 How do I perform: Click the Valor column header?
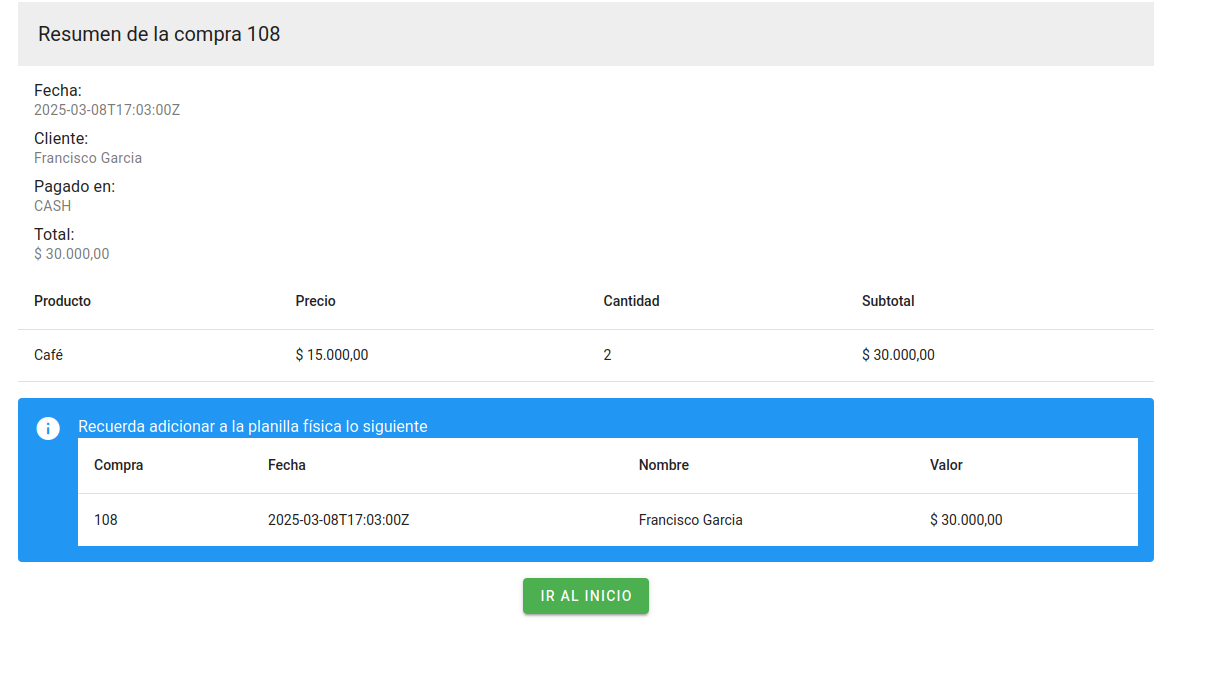click(946, 465)
